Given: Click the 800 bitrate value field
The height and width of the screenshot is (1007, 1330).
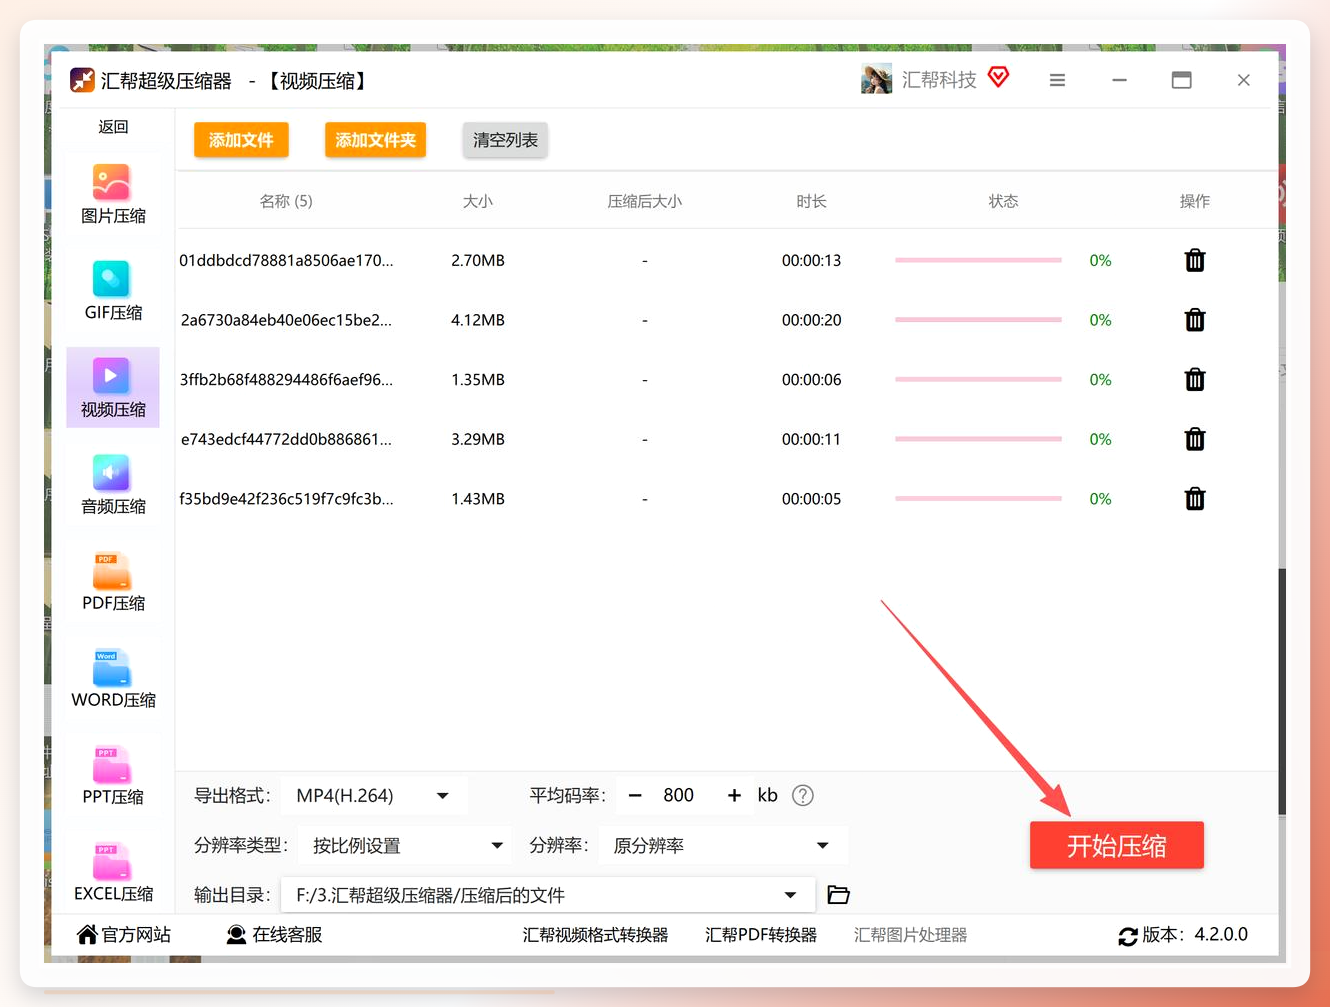Looking at the screenshot, I should 679,796.
